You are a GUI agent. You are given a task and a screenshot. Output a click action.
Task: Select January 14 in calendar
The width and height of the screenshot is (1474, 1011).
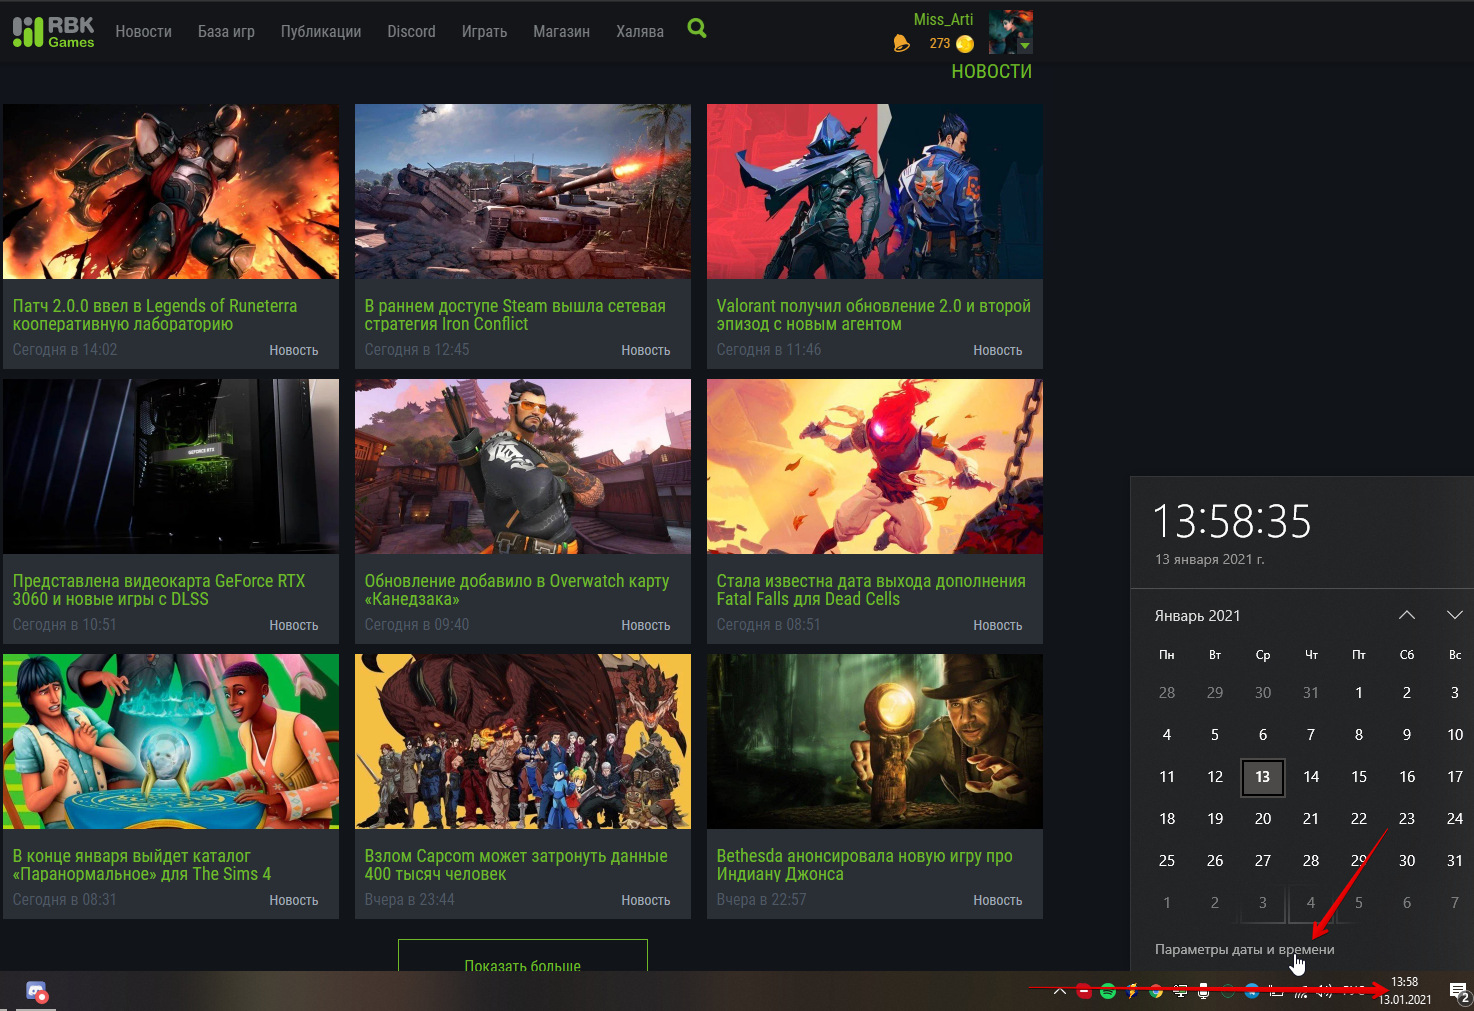tap(1311, 777)
